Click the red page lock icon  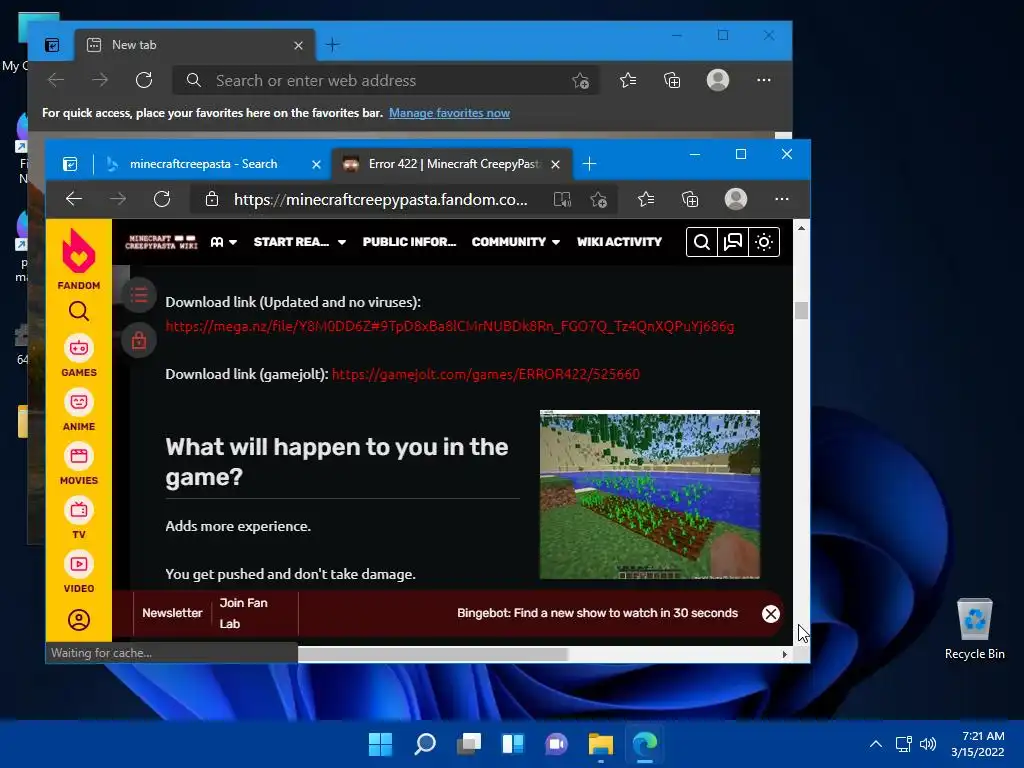[138, 340]
